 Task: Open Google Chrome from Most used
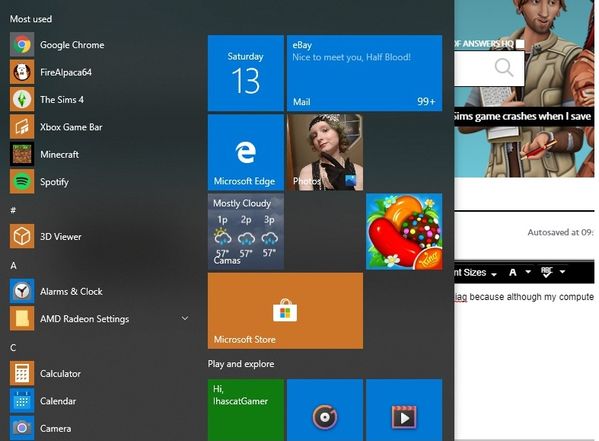click(x=101, y=45)
